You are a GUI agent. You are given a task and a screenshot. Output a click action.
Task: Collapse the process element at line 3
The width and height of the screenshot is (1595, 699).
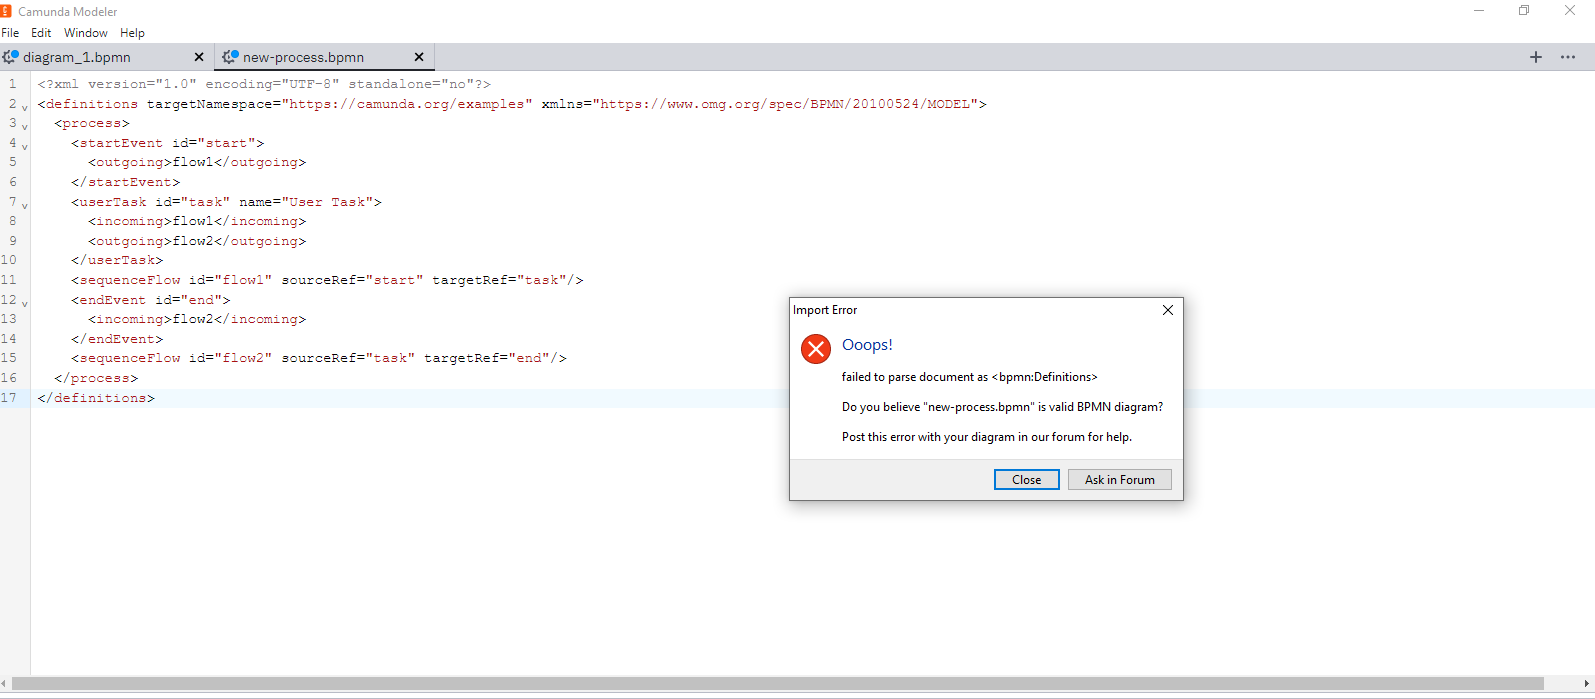pos(25,127)
